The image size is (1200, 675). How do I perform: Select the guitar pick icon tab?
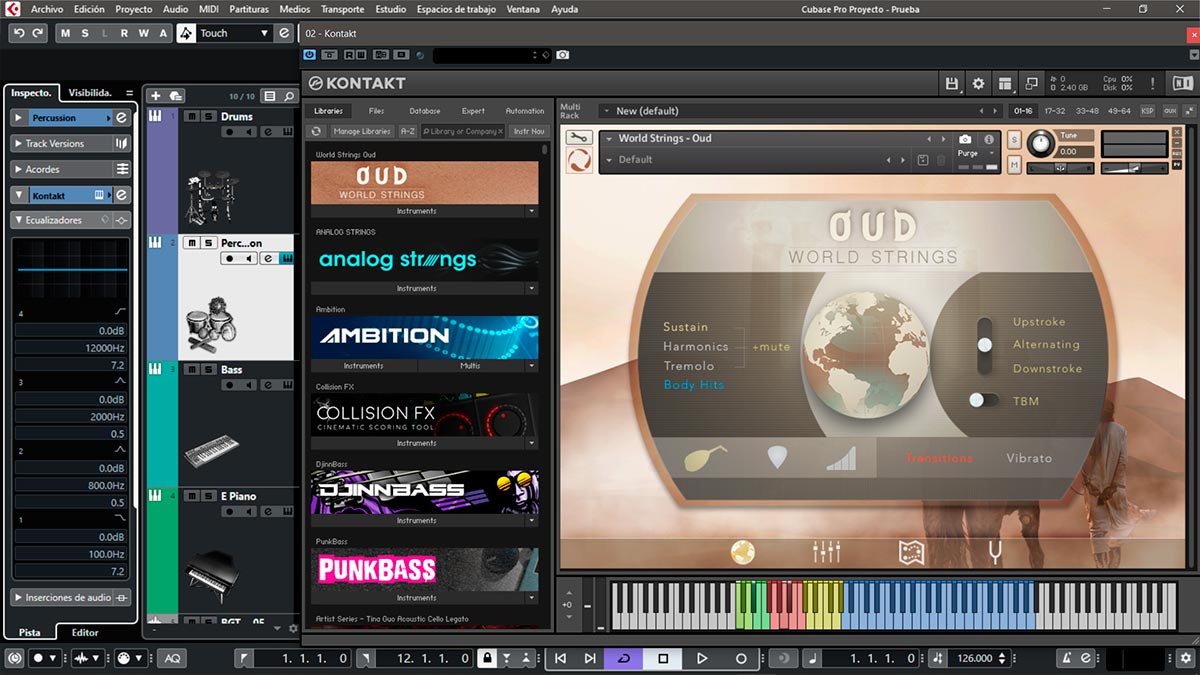tap(777, 458)
